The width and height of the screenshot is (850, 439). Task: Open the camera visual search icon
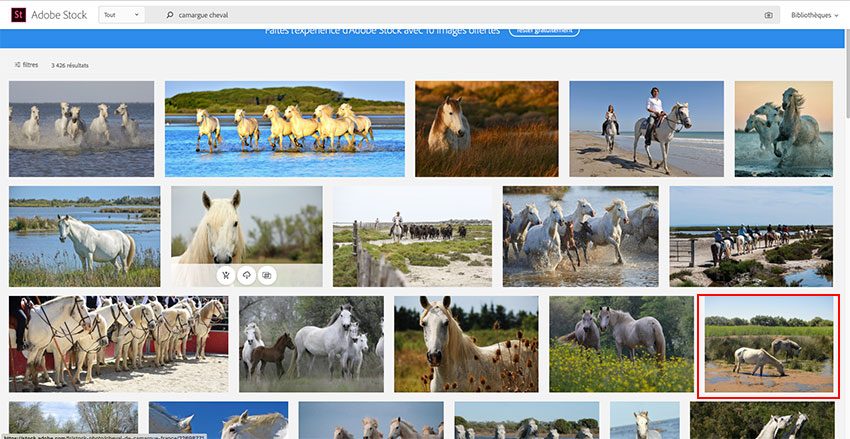768,15
